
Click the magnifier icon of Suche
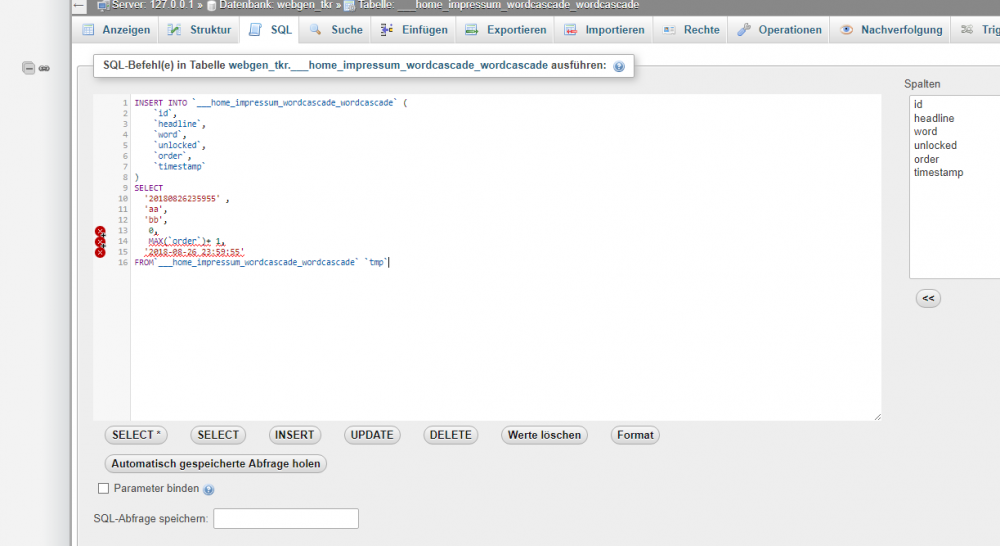[315, 30]
